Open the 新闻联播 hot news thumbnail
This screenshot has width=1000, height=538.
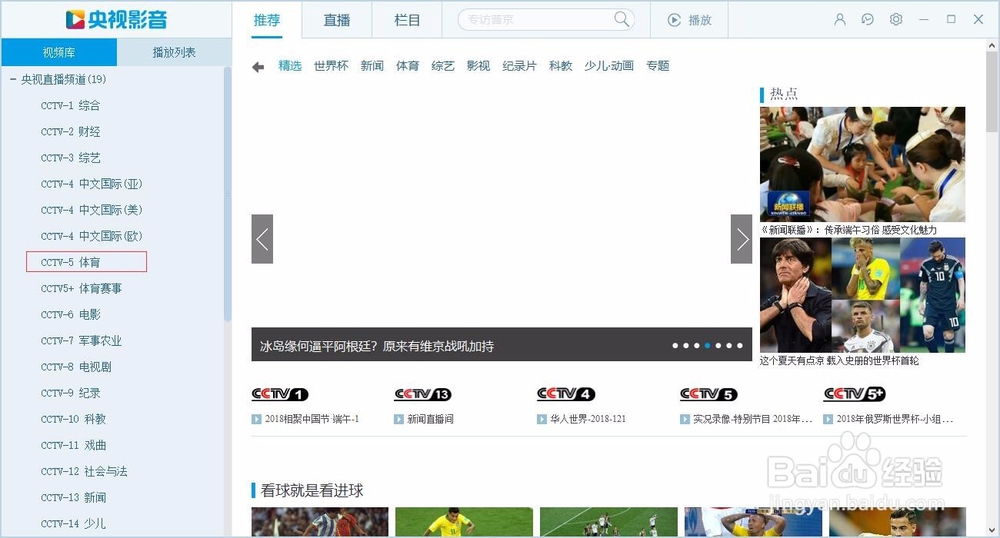[x=862, y=164]
